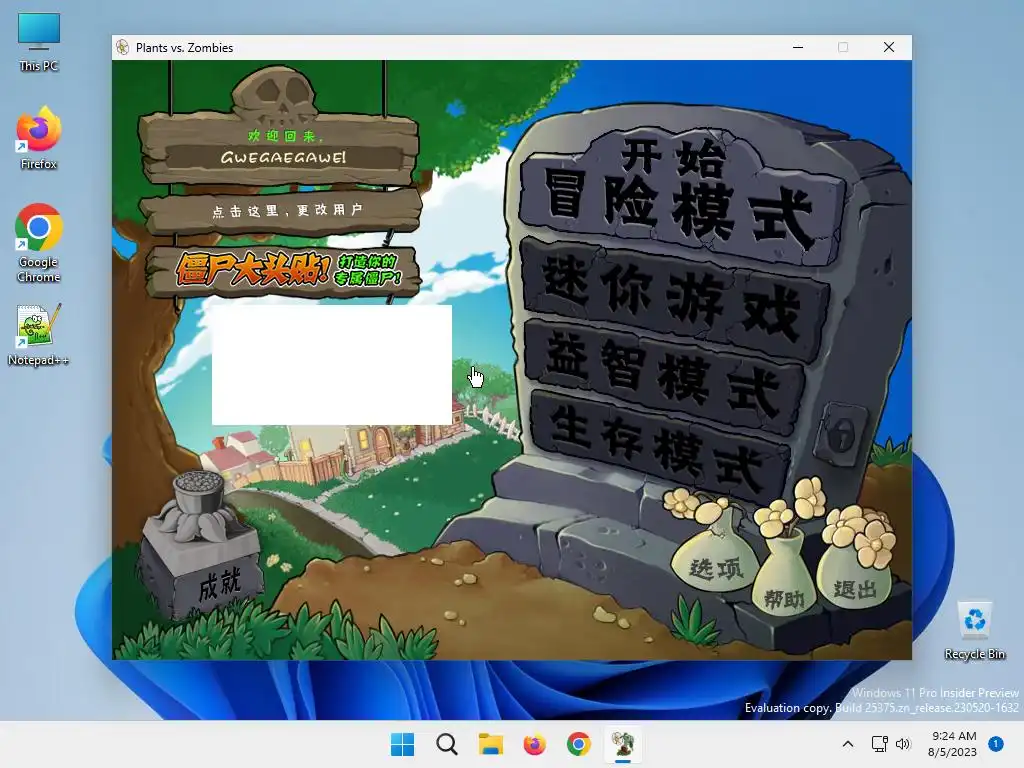Open Recycle Bin desktop icon
This screenshot has width=1024, height=768.
click(974, 630)
